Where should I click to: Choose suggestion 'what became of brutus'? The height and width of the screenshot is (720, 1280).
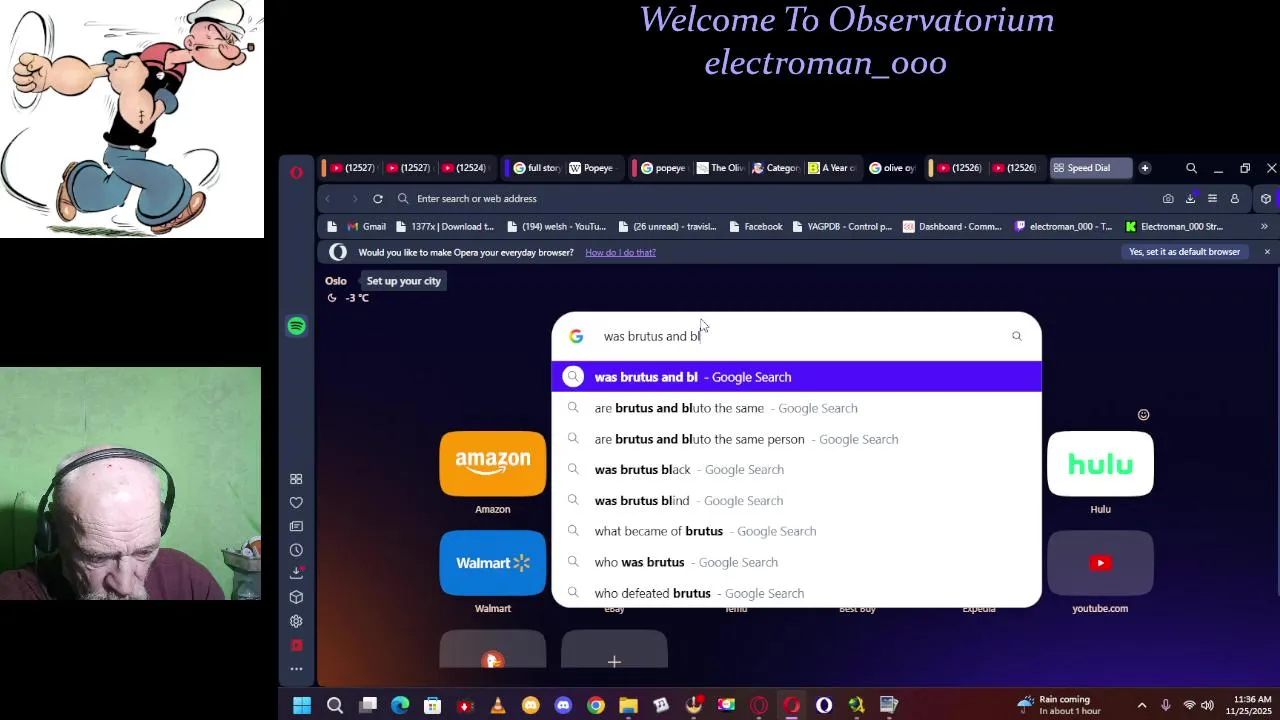[796, 531]
